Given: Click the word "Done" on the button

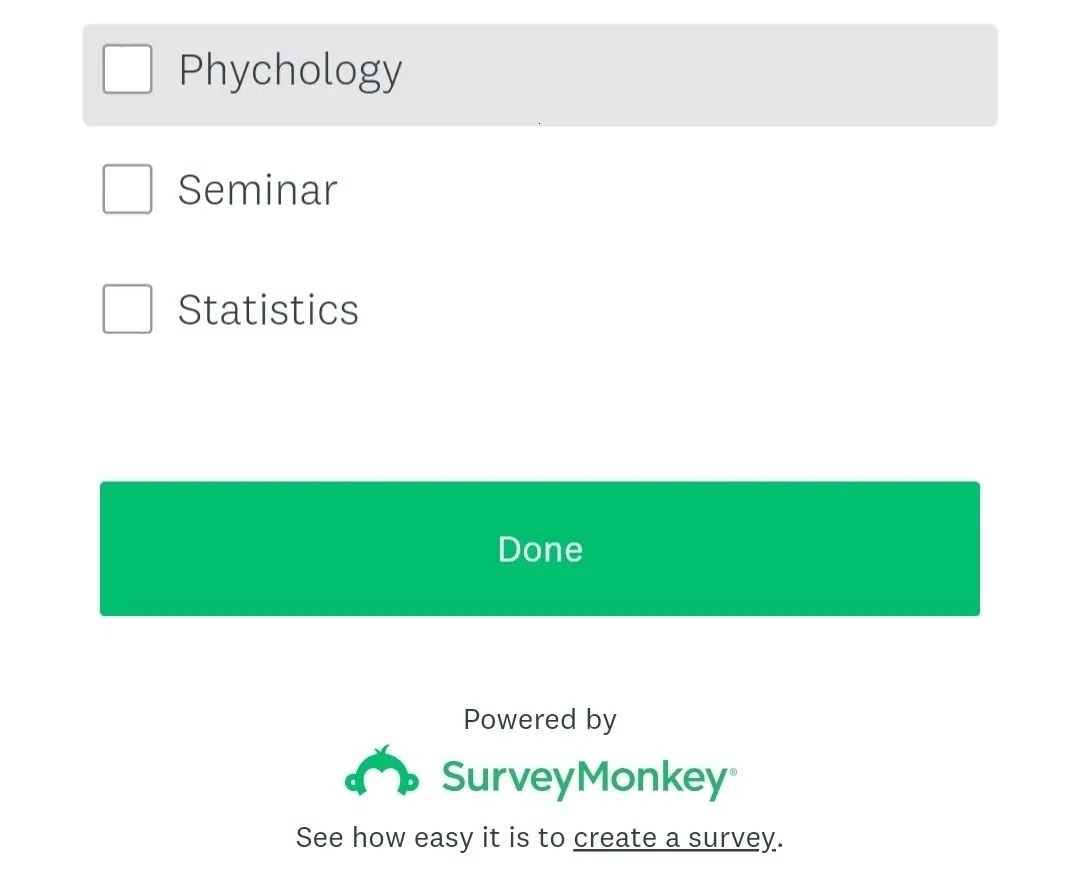Looking at the screenshot, I should point(540,549).
